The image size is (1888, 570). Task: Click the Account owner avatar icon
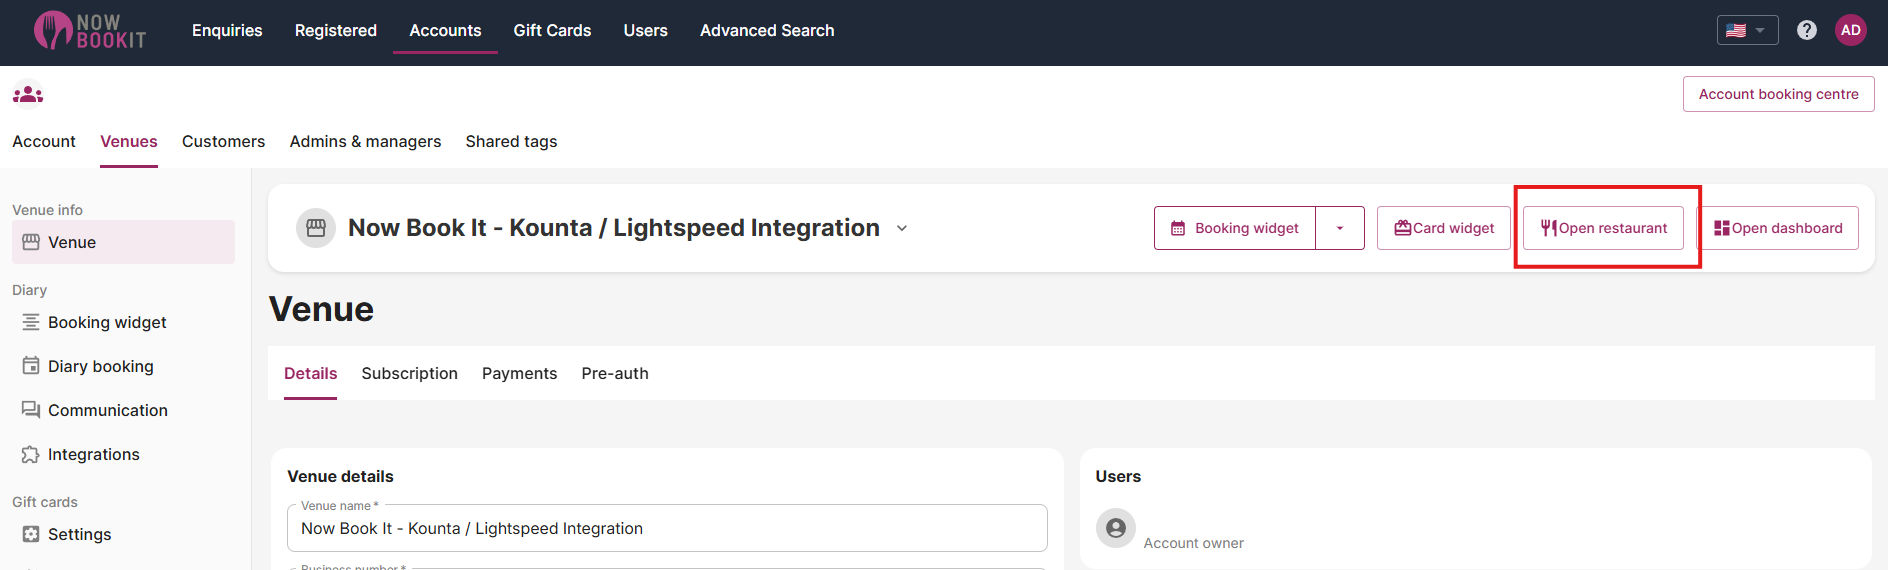click(1115, 528)
